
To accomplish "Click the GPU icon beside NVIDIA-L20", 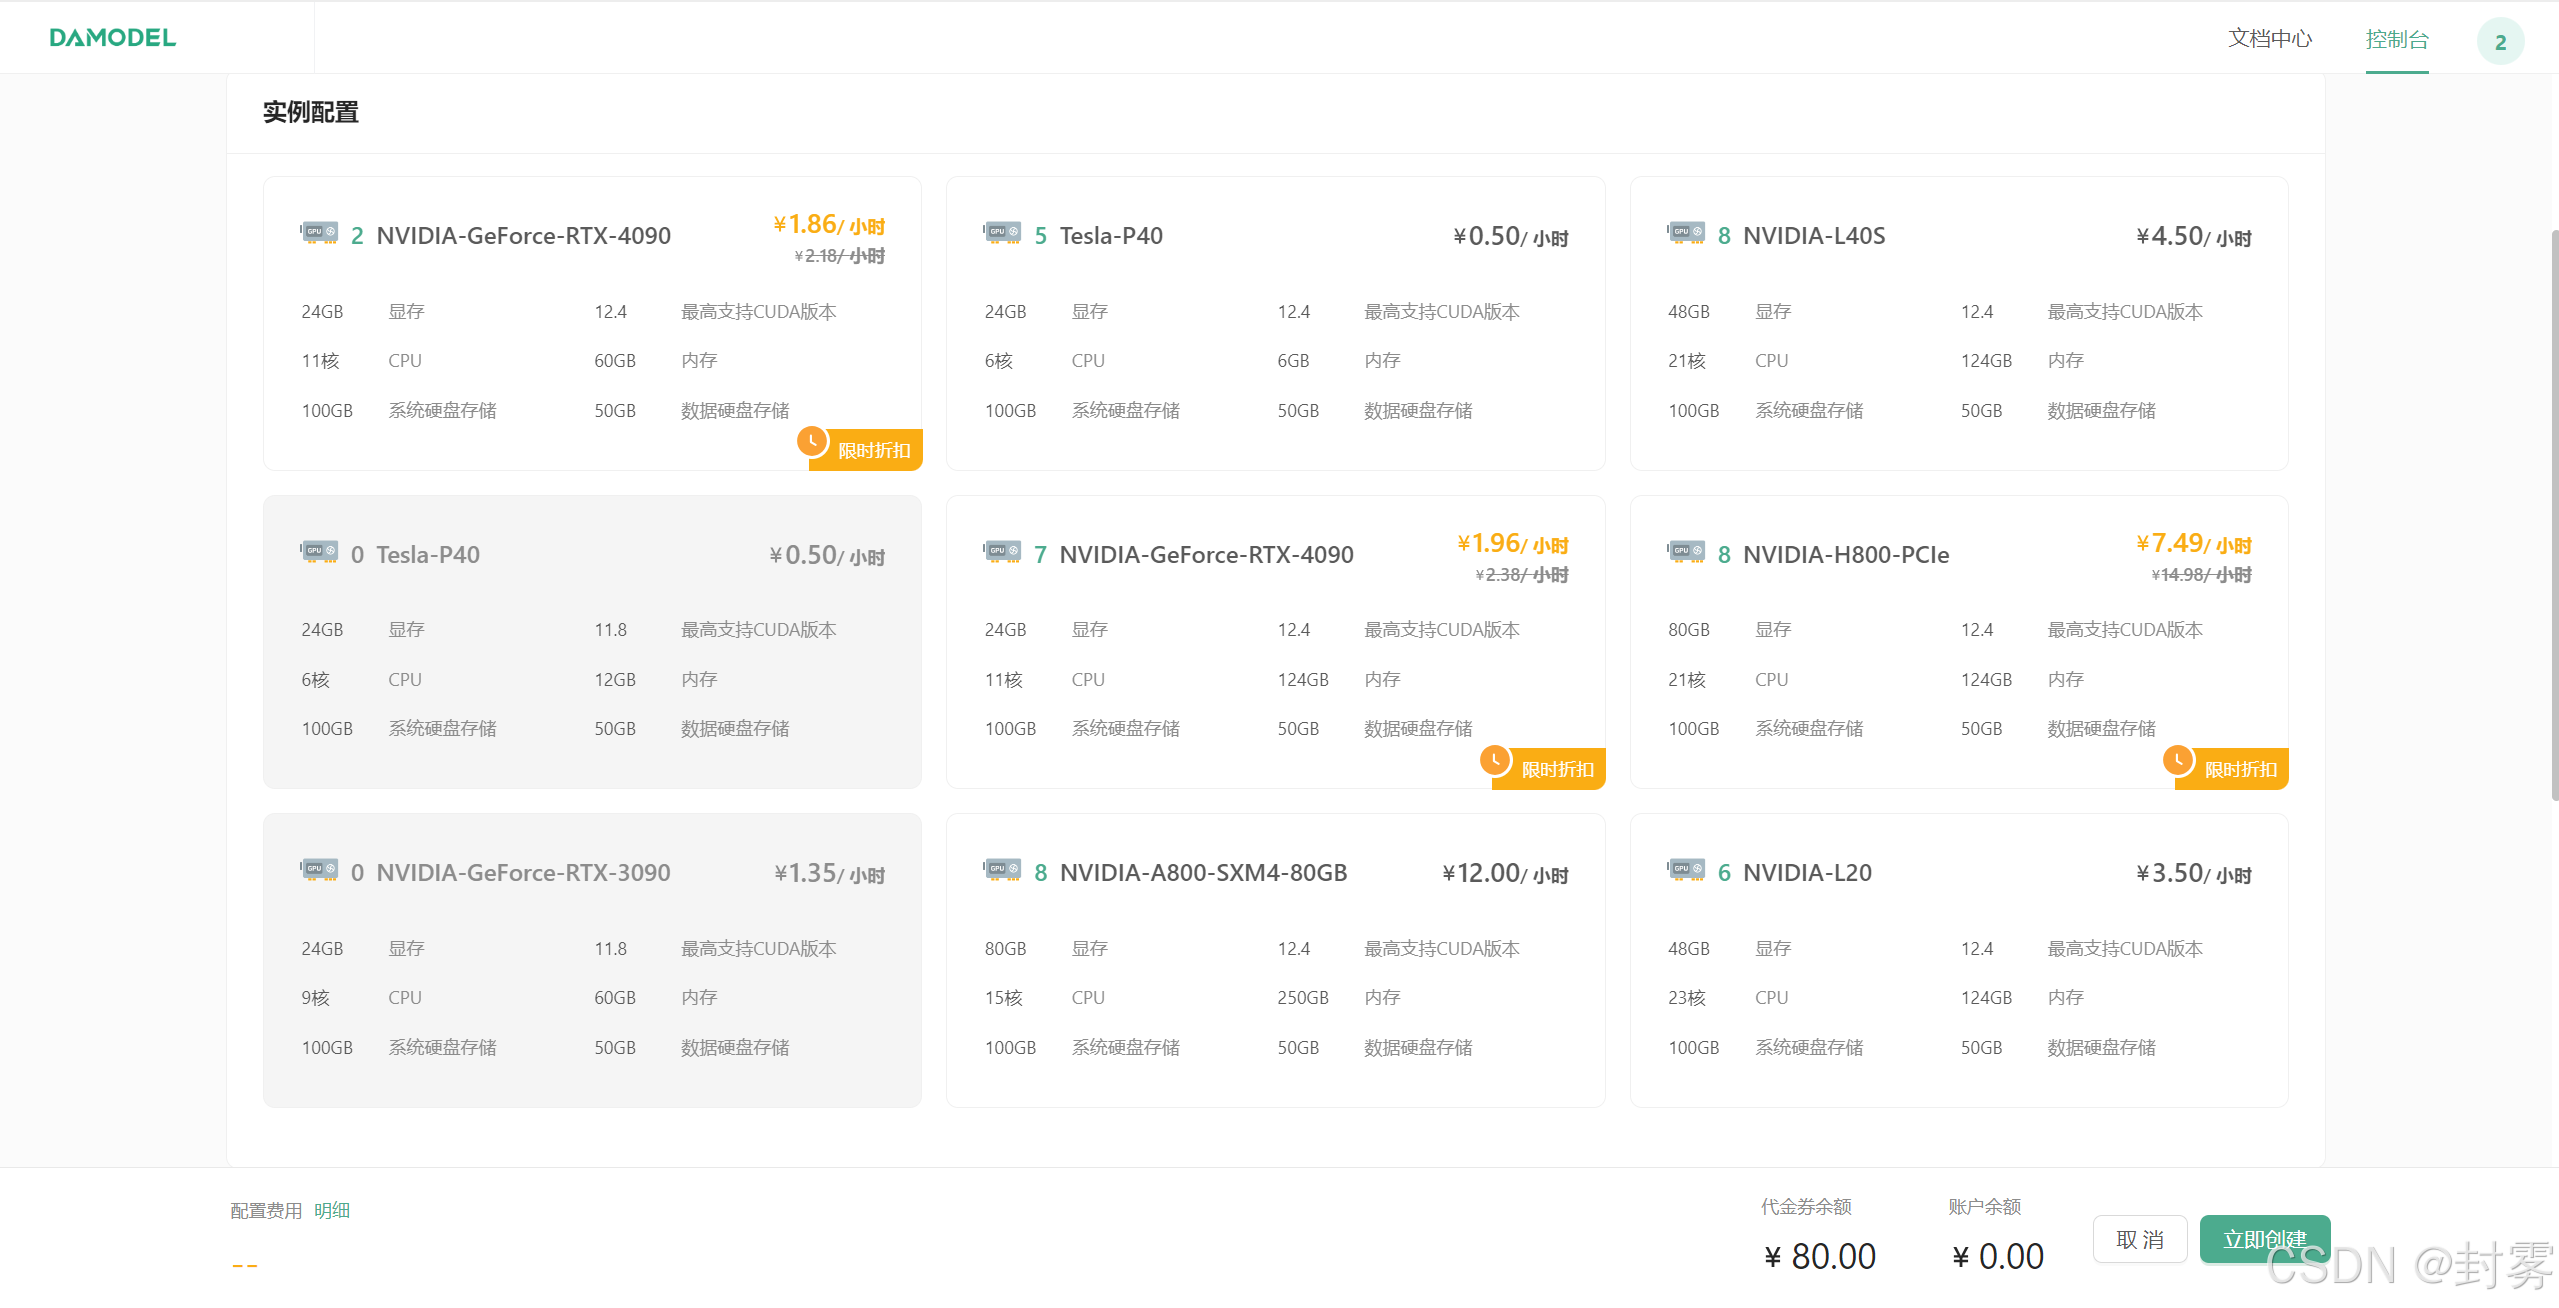I will (1686, 870).
